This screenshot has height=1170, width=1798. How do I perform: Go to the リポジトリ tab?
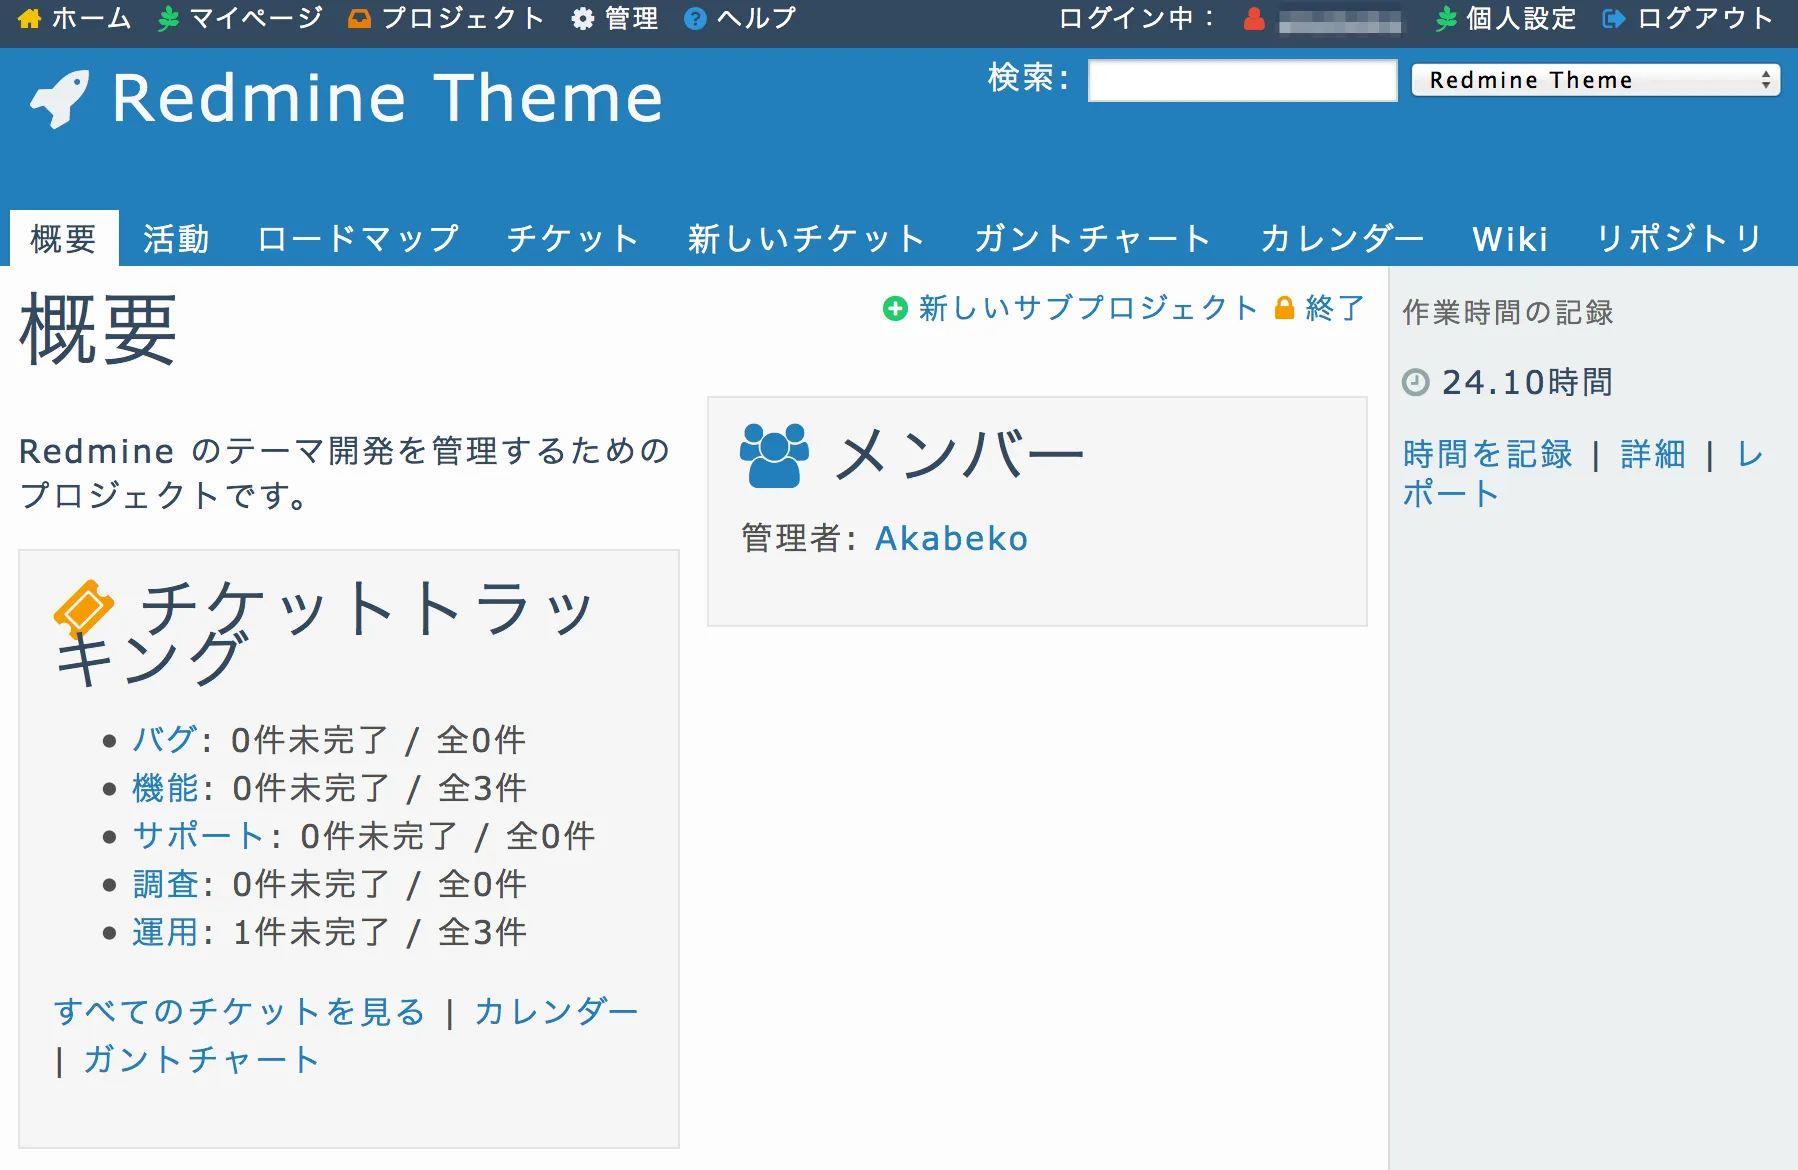point(1678,239)
